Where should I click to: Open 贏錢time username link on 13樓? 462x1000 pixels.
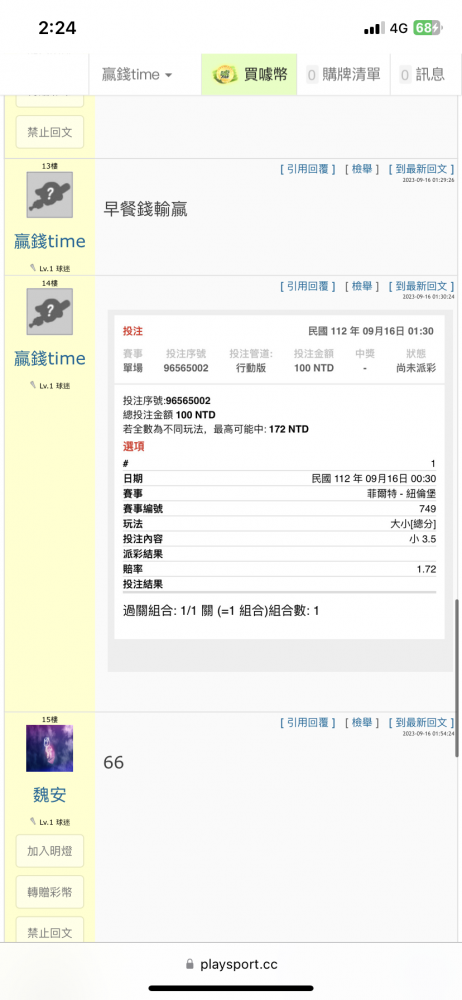pos(50,242)
